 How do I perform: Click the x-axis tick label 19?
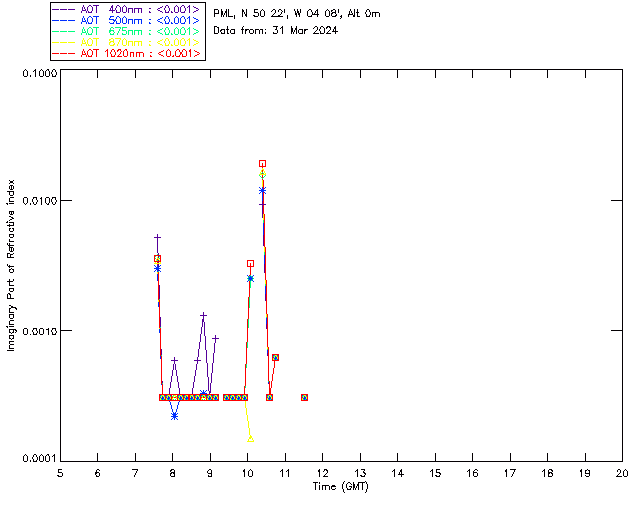click(x=585, y=473)
